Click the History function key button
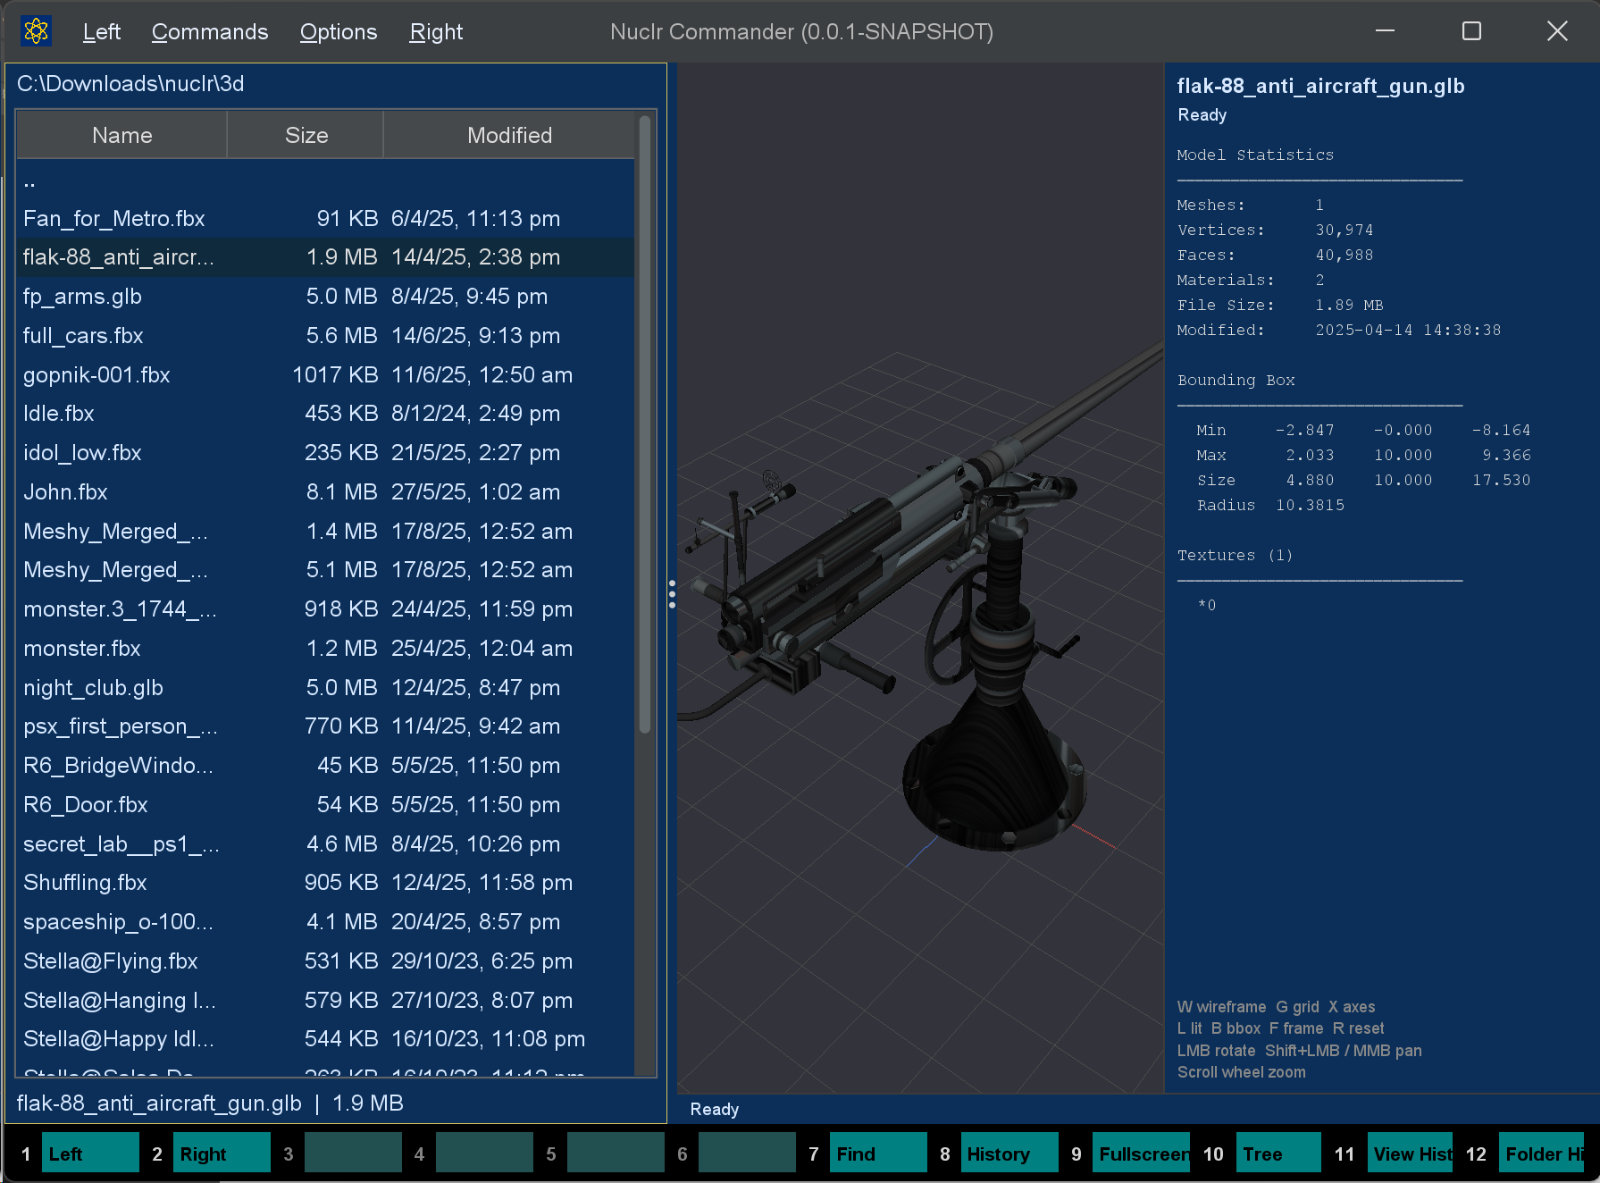Image resolution: width=1600 pixels, height=1183 pixels. tap(1009, 1153)
